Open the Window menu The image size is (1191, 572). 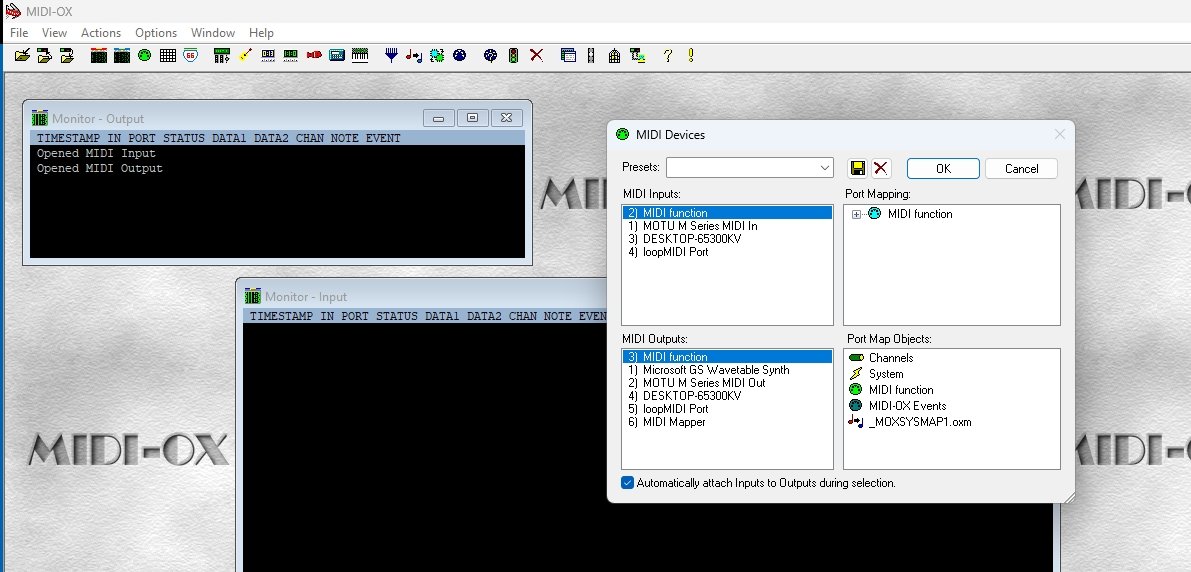[x=213, y=33]
